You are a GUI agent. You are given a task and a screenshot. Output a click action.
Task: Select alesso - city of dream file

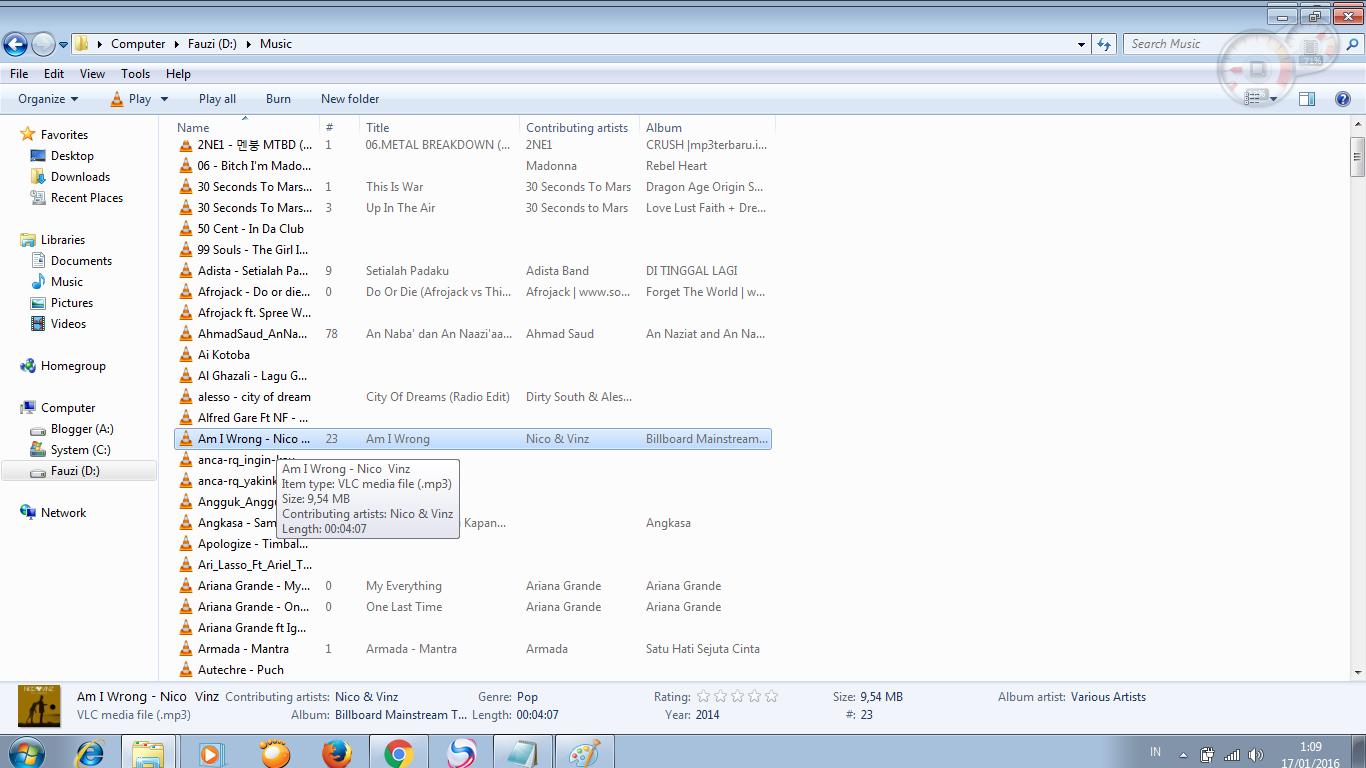[x=254, y=397]
